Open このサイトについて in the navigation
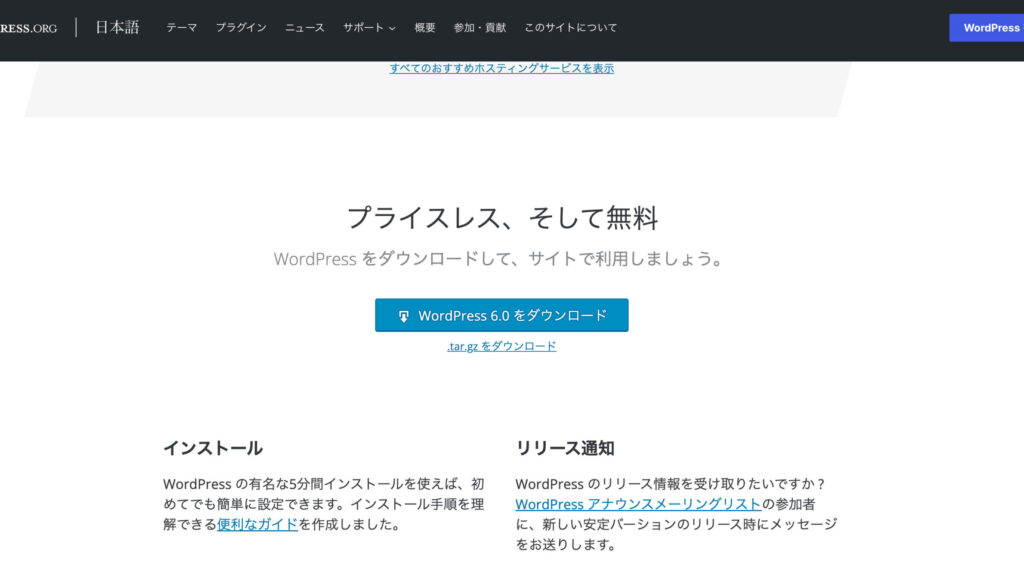This screenshot has width=1024, height=576. pyautogui.click(x=571, y=28)
